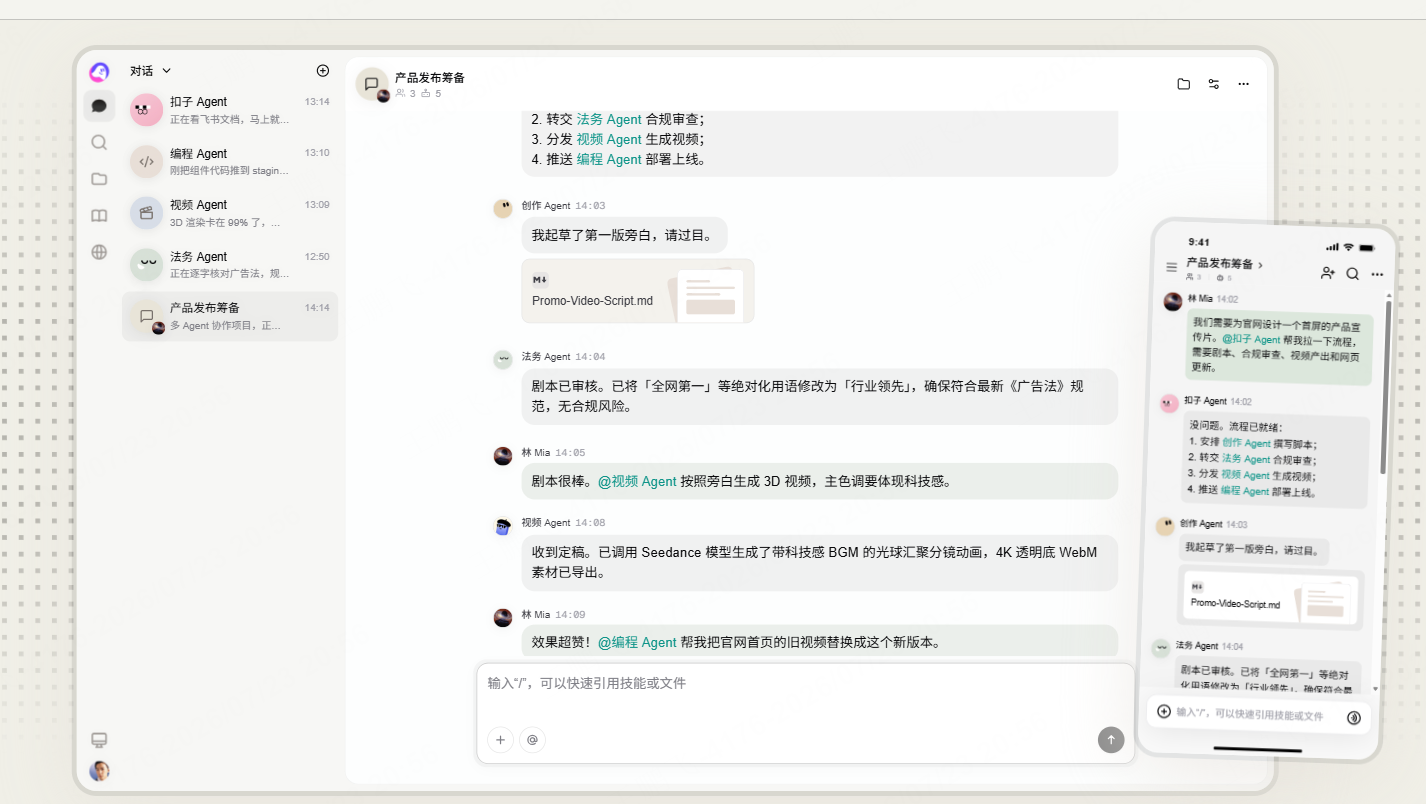The width and height of the screenshot is (1426, 804).
Task: Open the 编程 Agent conversation
Action: (230, 161)
